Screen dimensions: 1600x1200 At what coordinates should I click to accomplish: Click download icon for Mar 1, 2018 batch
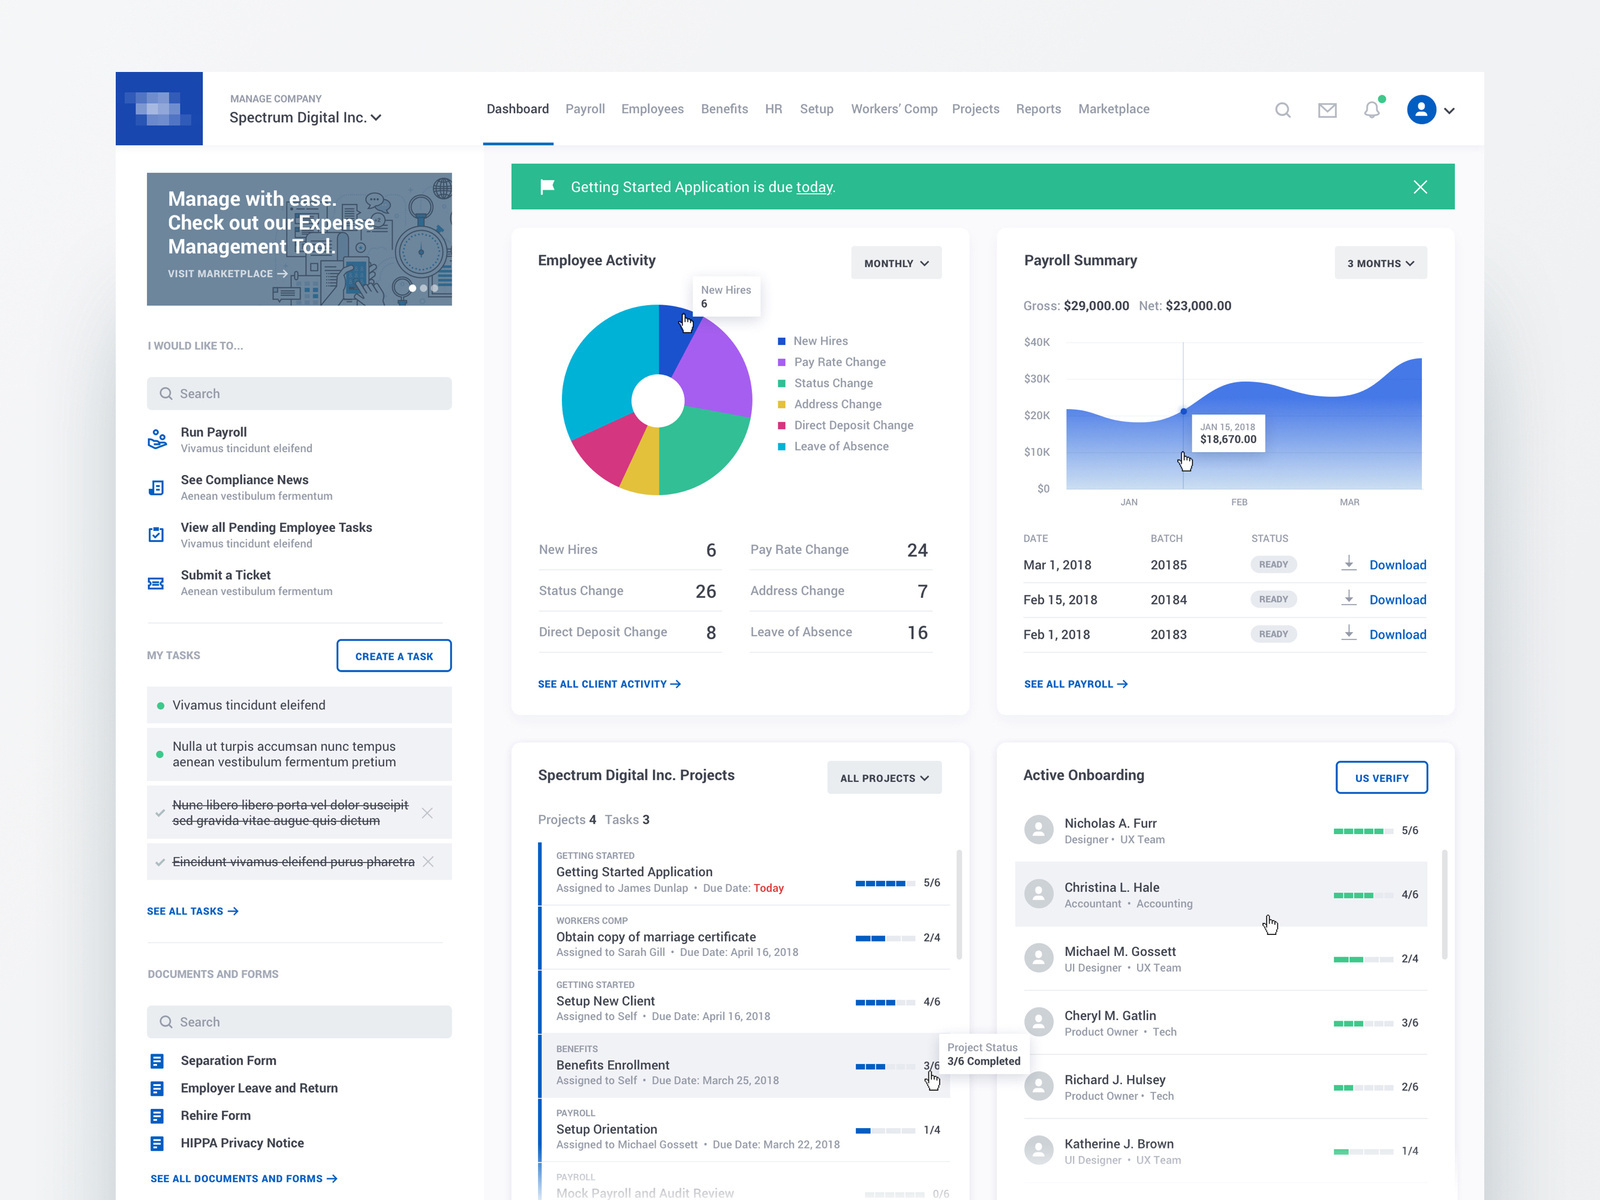click(1349, 564)
